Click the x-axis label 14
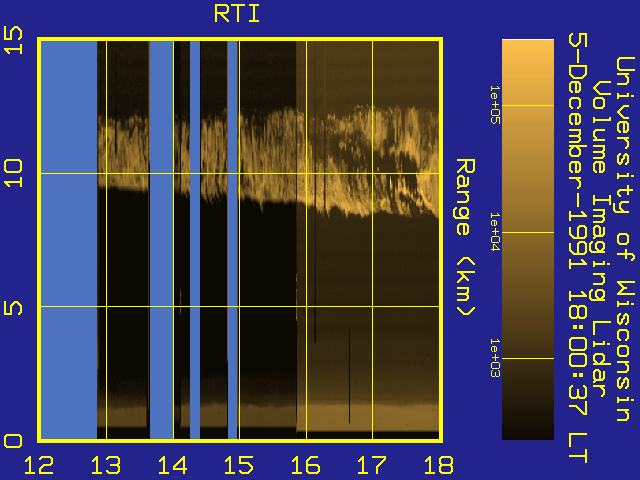The image size is (640, 480). pyautogui.click(x=172, y=465)
